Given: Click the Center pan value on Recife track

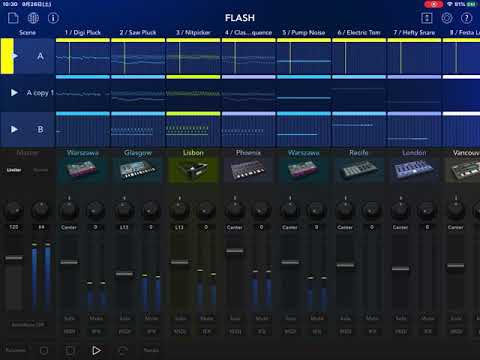Looking at the screenshot, I should click(345, 227).
